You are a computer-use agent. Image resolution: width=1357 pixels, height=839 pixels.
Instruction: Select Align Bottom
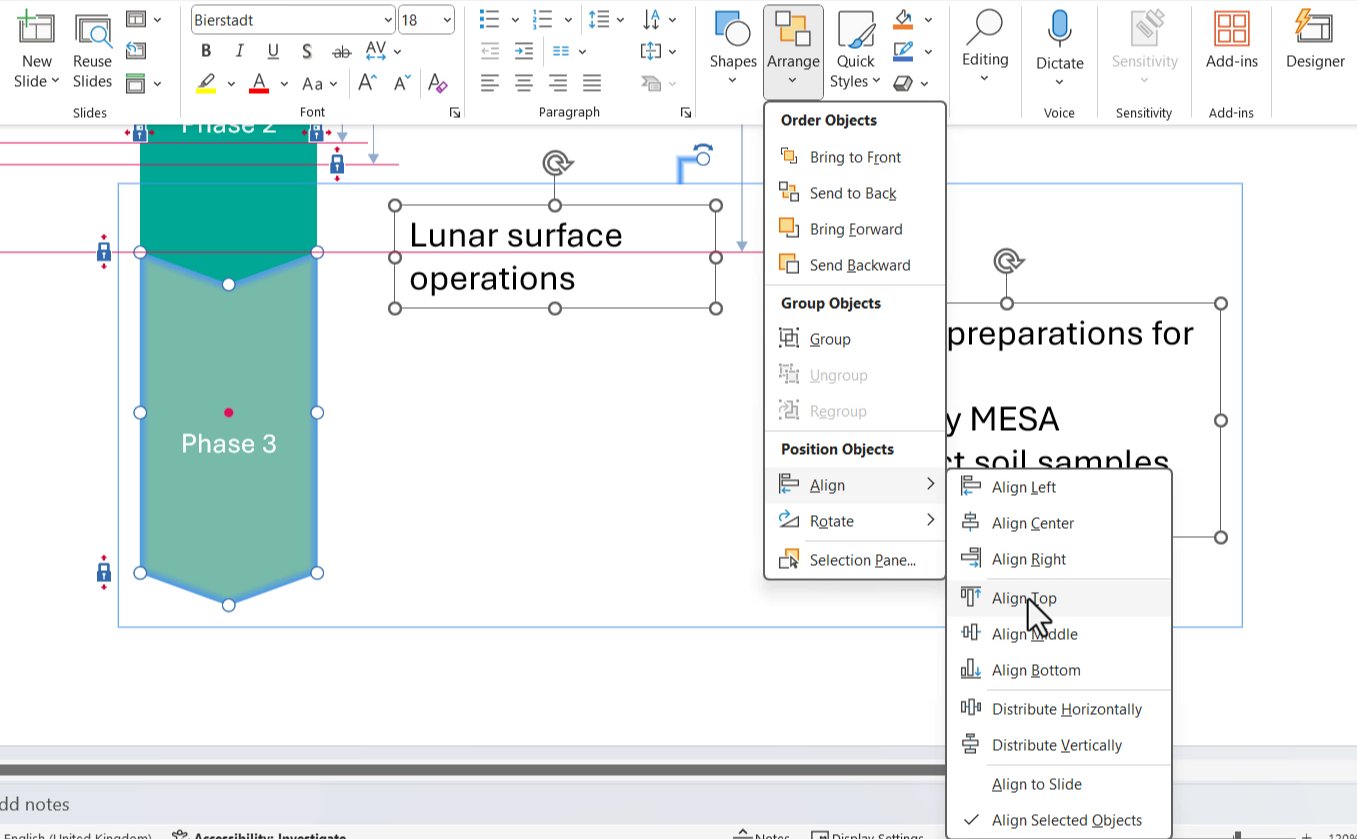pos(1059,670)
